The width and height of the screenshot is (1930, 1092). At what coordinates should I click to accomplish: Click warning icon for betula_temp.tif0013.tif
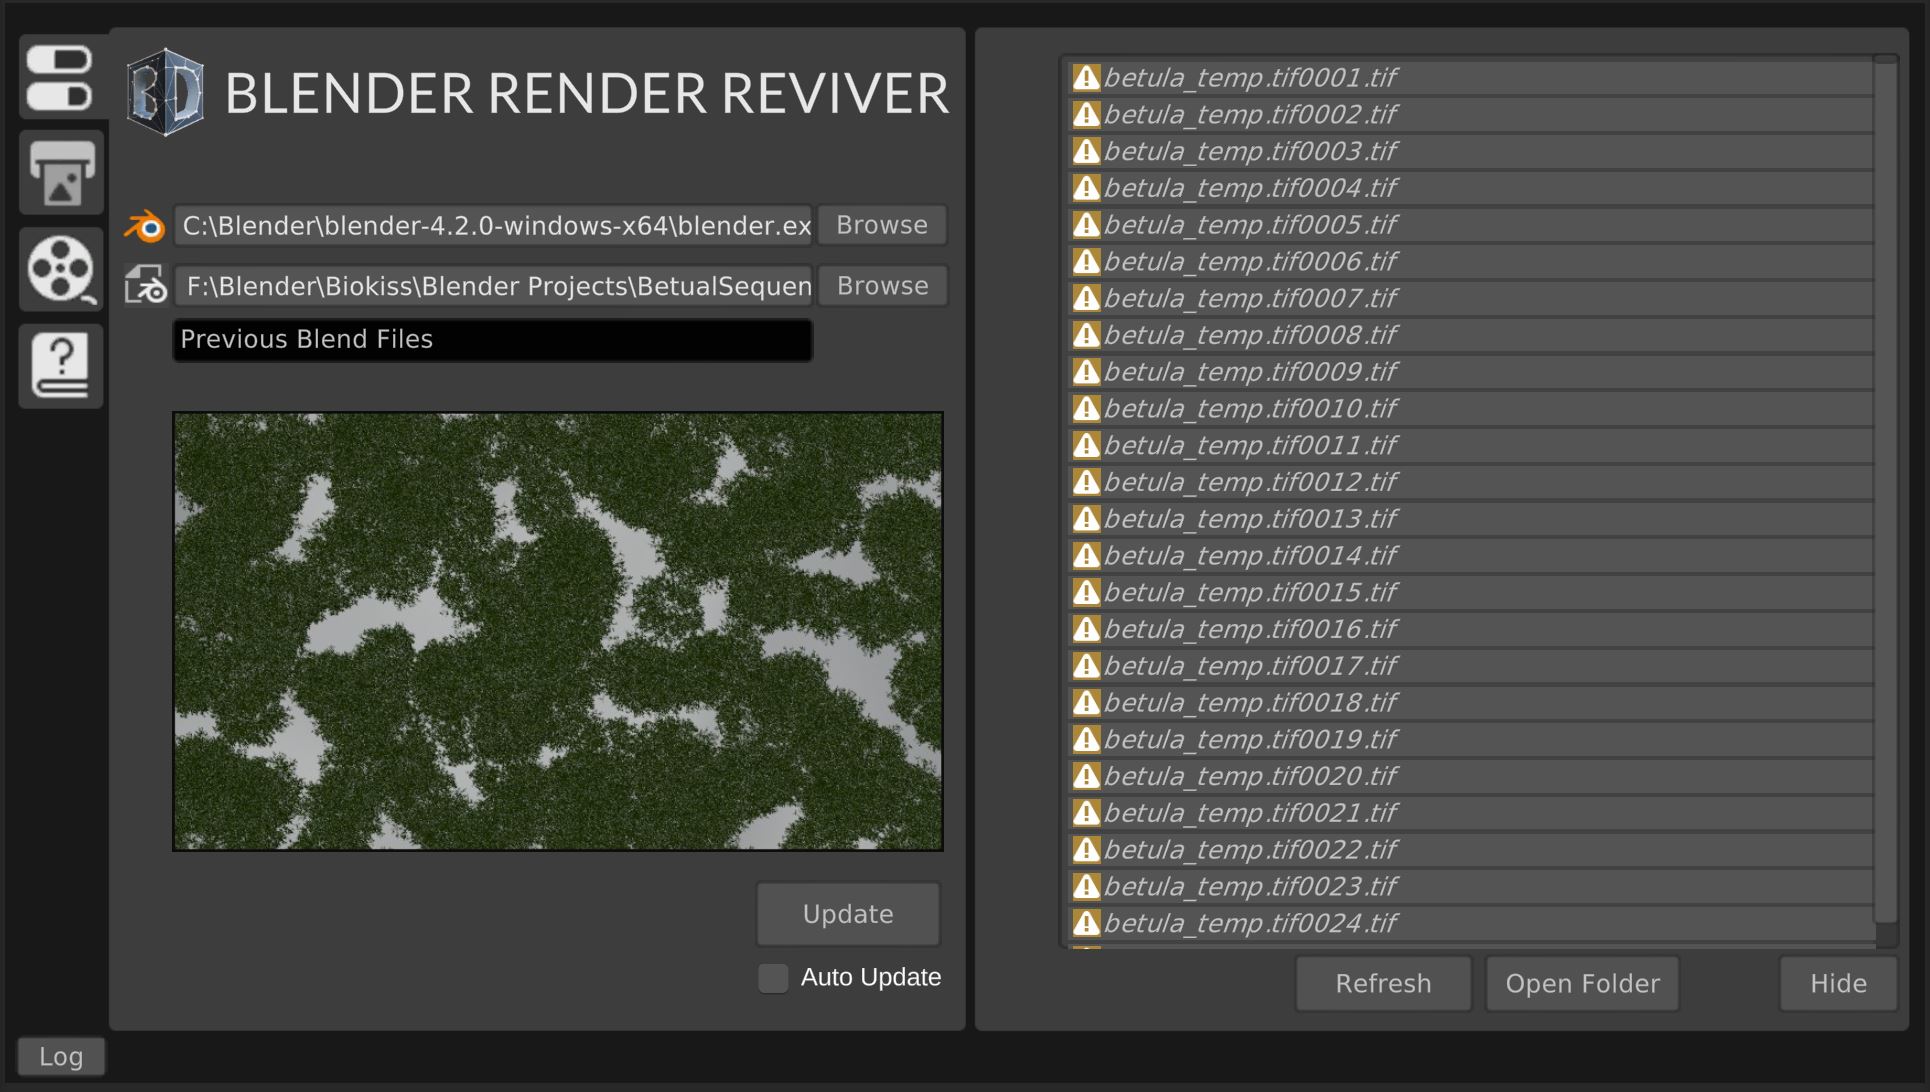point(1086,519)
